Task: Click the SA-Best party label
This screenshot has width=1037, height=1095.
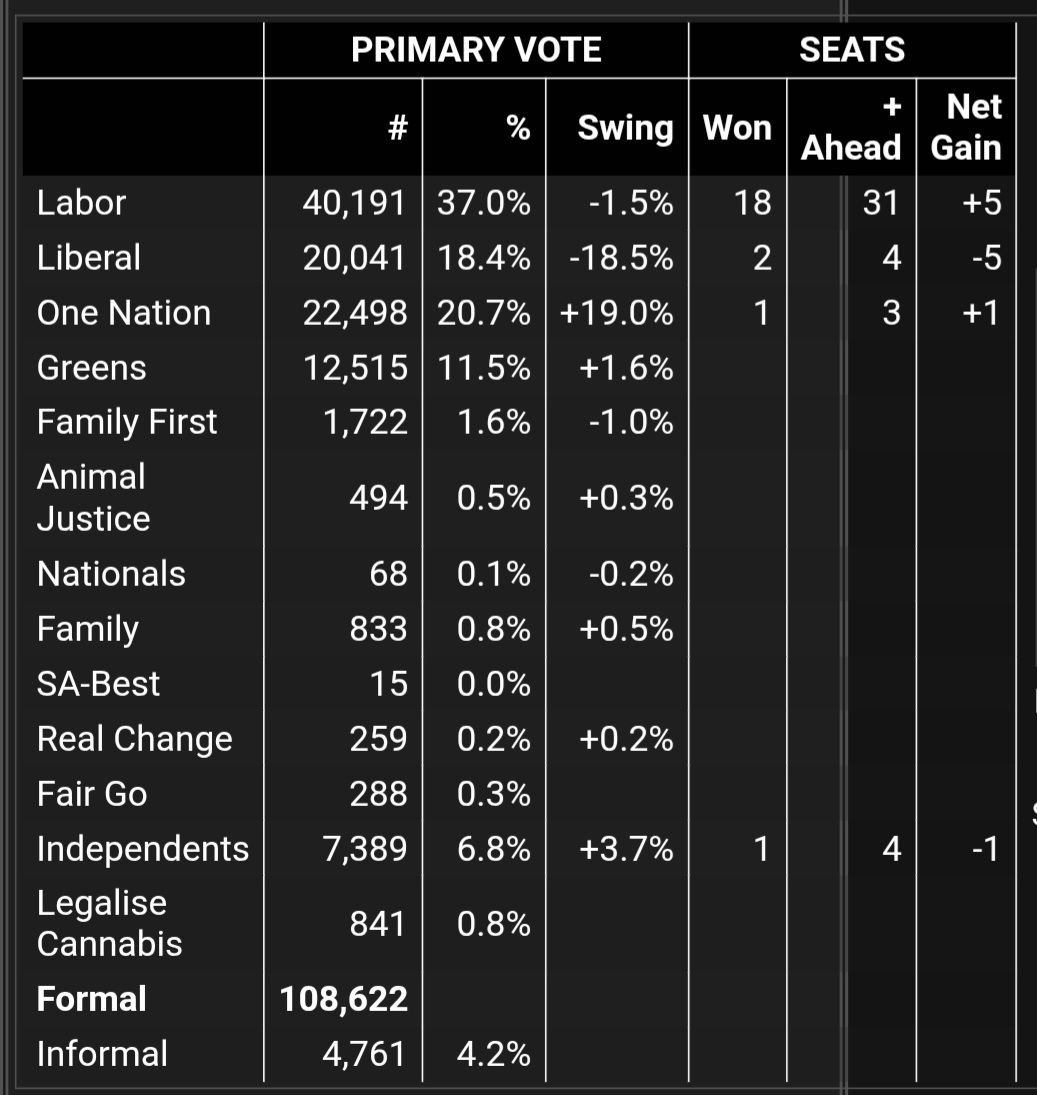Action: pyautogui.click(x=98, y=684)
